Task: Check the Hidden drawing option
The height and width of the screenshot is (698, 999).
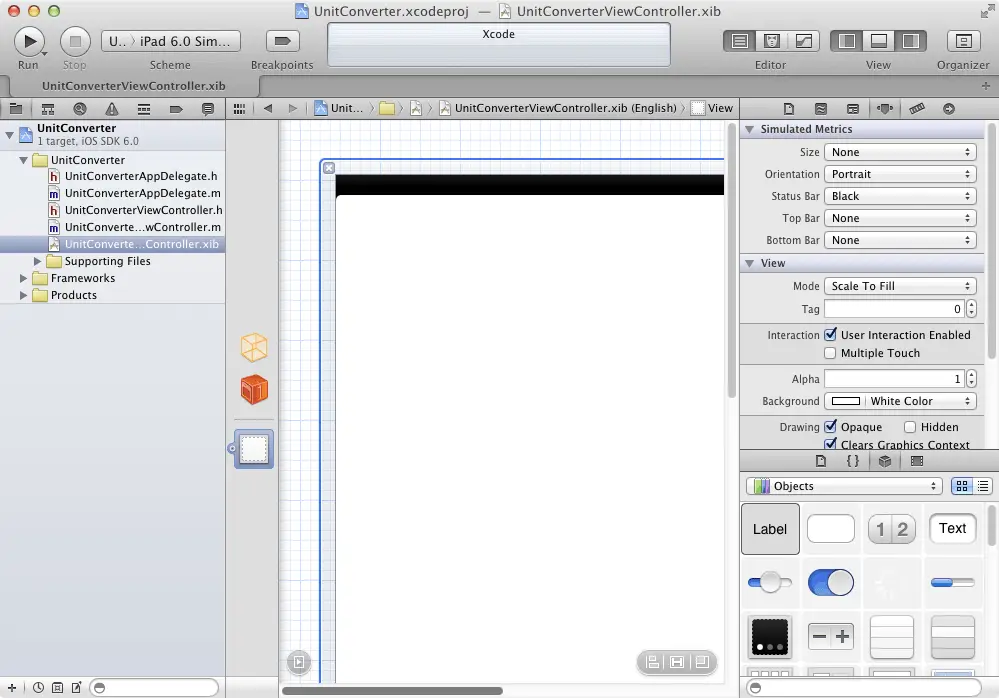Action: (x=910, y=427)
